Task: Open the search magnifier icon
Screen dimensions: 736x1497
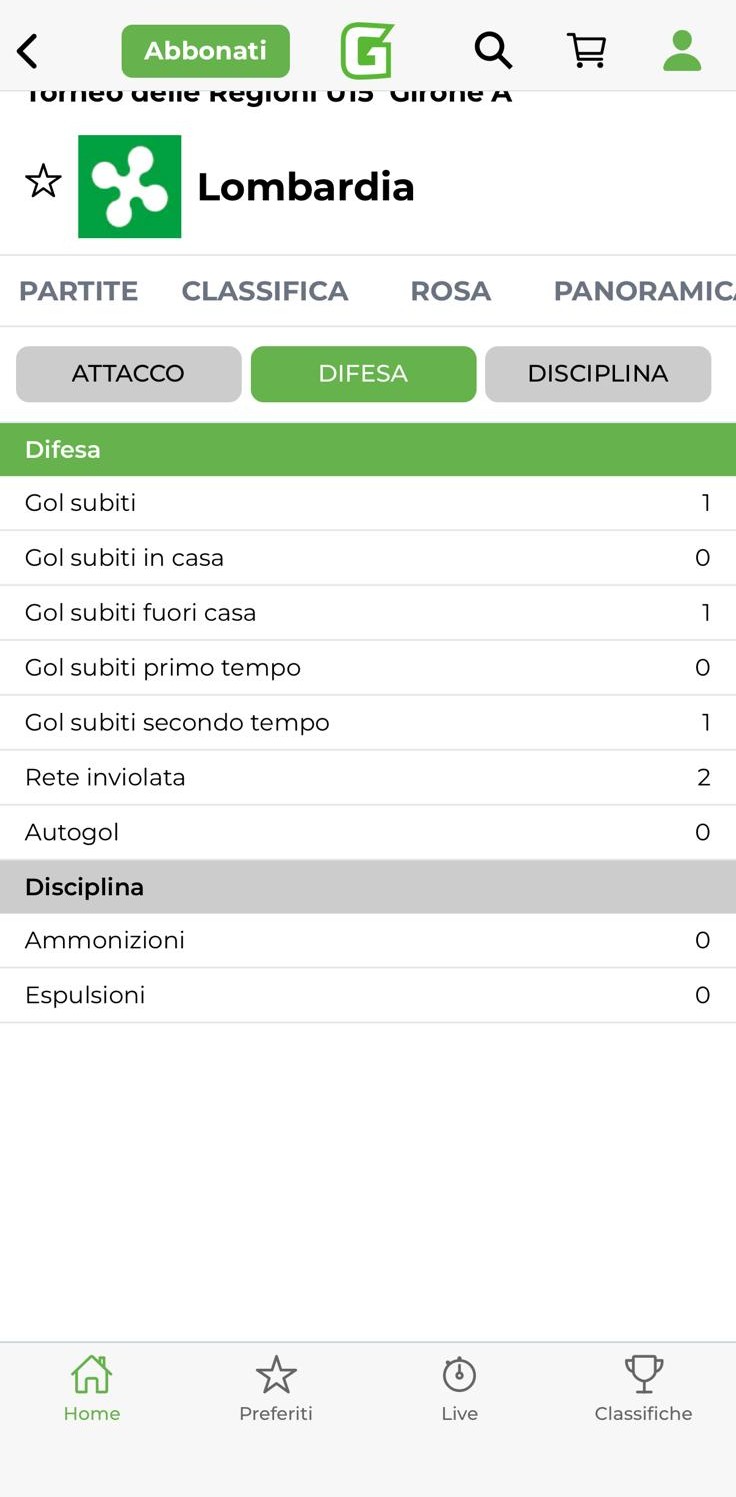Action: coord(492,50)
